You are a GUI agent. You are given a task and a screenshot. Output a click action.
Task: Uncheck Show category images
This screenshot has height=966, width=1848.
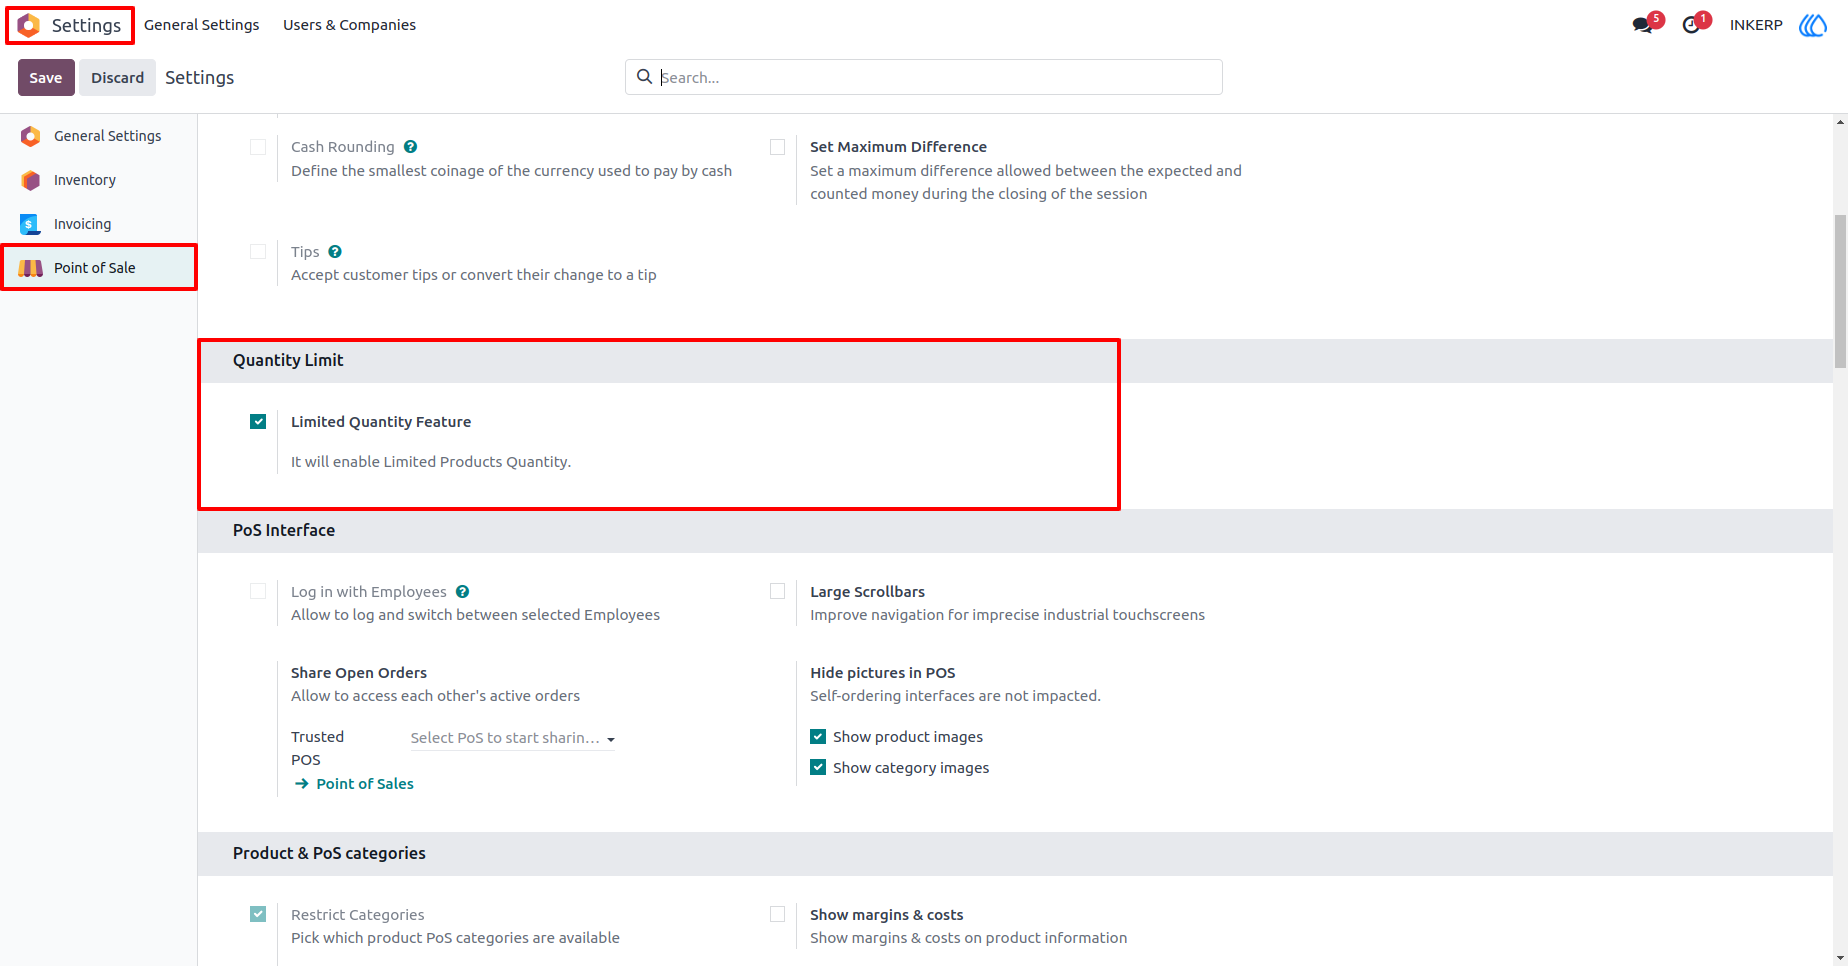818,768
